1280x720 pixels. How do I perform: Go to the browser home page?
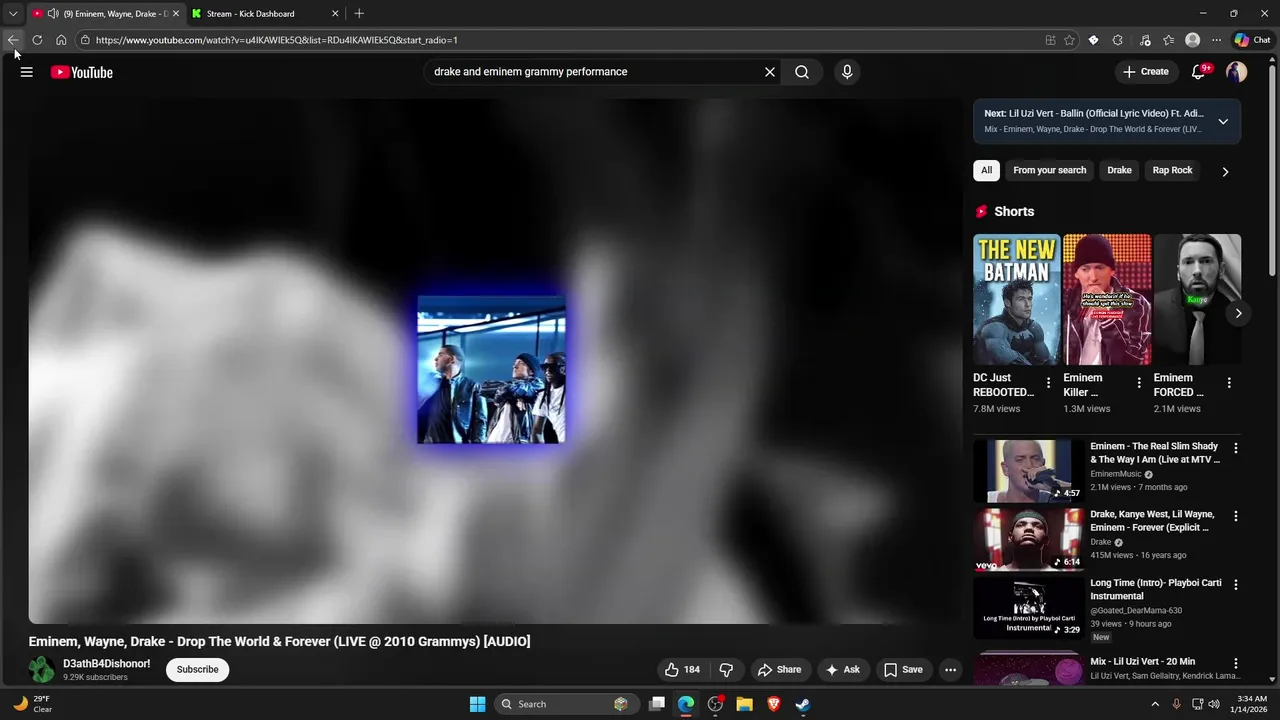pos(61,40)
